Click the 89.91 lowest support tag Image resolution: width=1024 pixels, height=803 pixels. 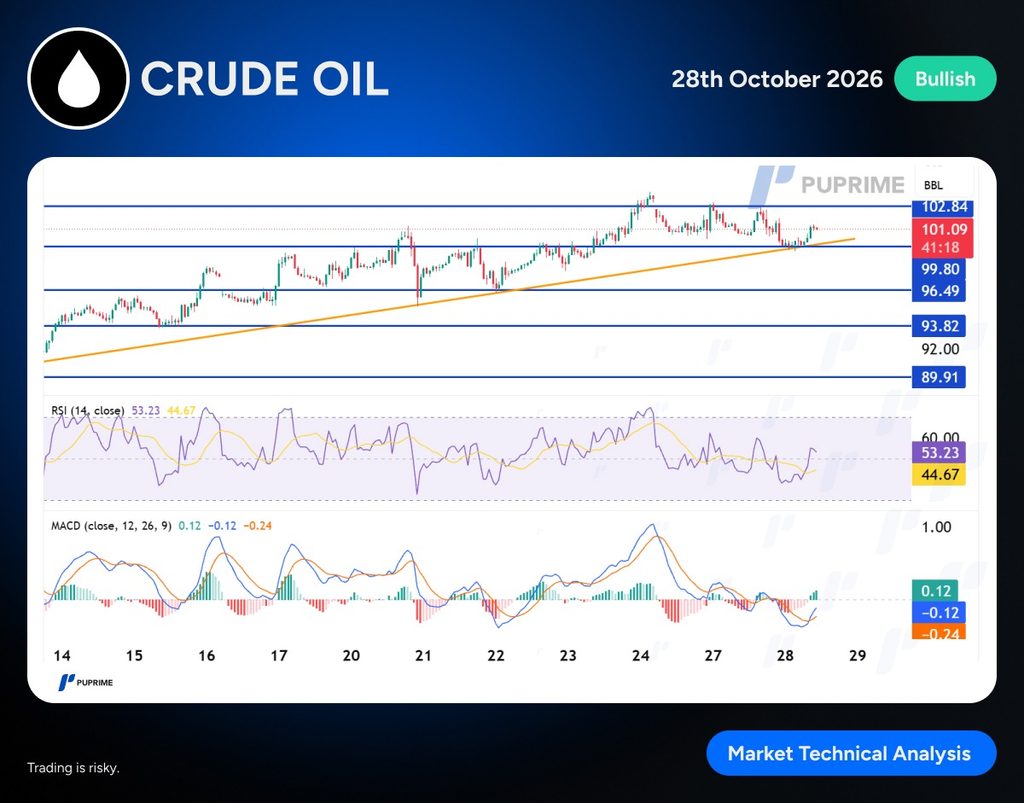click(x=938, y=377)
